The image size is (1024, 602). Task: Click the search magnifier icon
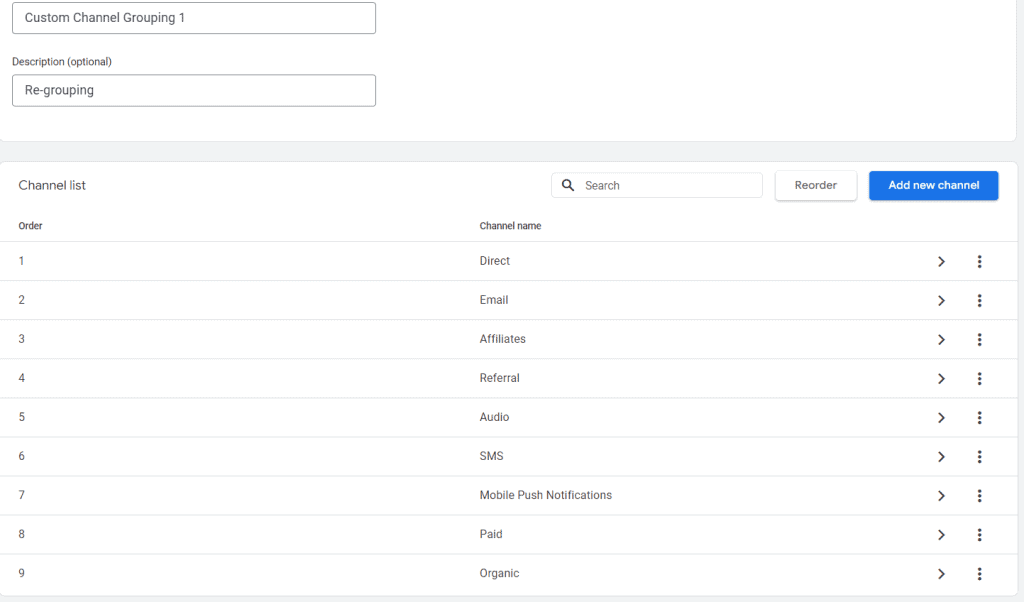[568, 185]
